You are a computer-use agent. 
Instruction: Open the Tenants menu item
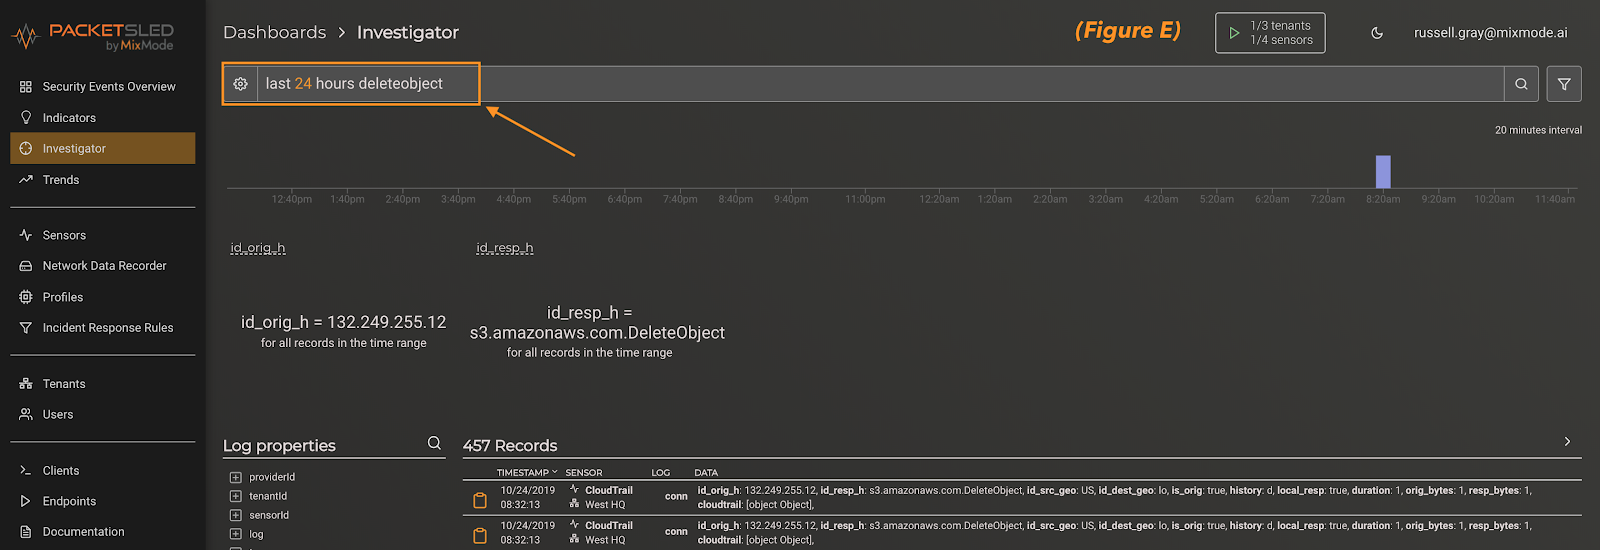pyautogui.click(x=103, y=384)
